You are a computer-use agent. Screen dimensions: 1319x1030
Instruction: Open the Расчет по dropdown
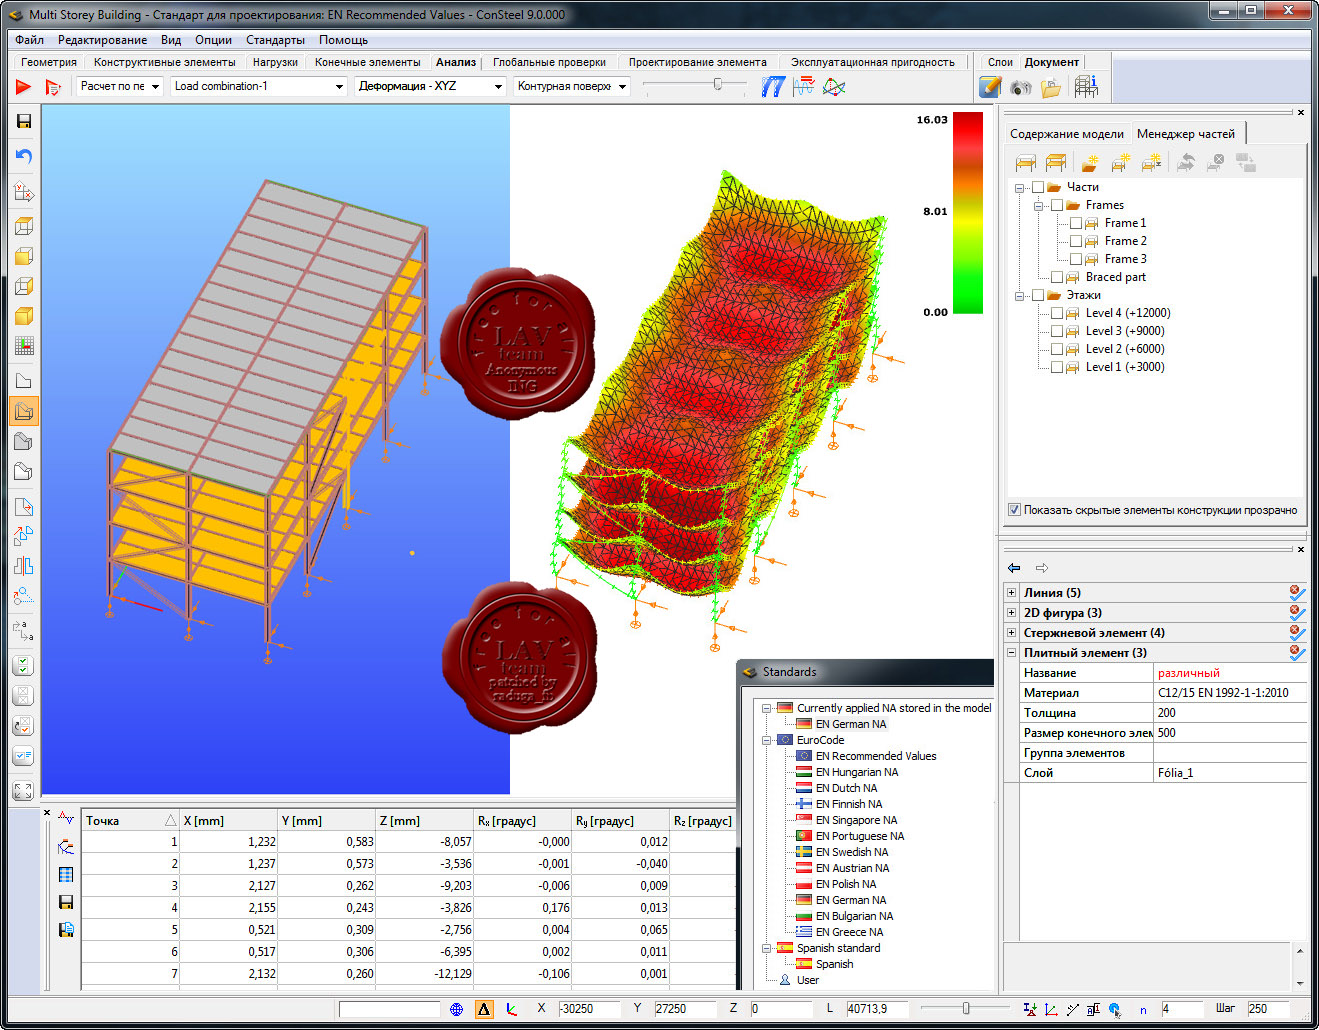pyautogui.click(x=119, y=86)
